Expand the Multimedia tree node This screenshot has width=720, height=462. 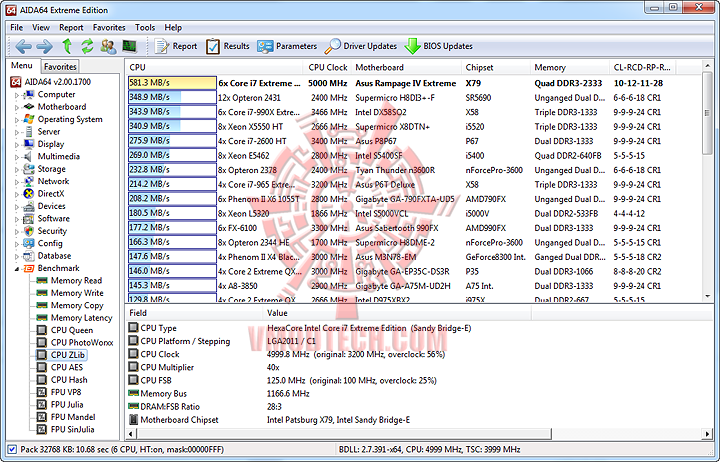click(x=17, y=157)
